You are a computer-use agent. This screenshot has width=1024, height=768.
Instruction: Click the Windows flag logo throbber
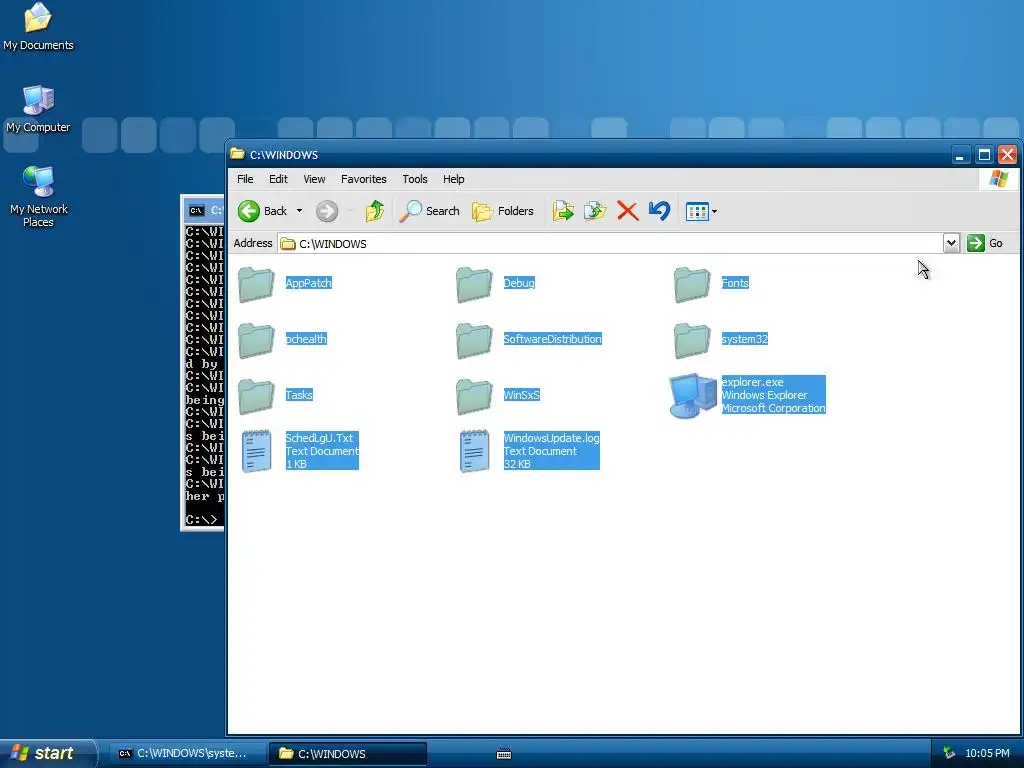[x=999, y=179]
